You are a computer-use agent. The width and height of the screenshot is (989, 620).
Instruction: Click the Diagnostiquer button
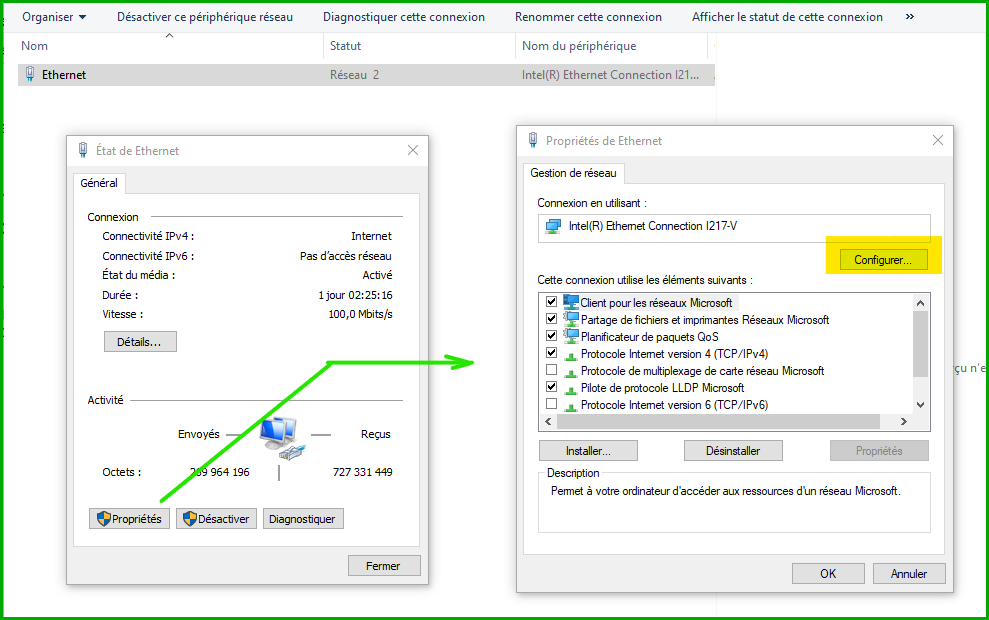tap(303, 519)
